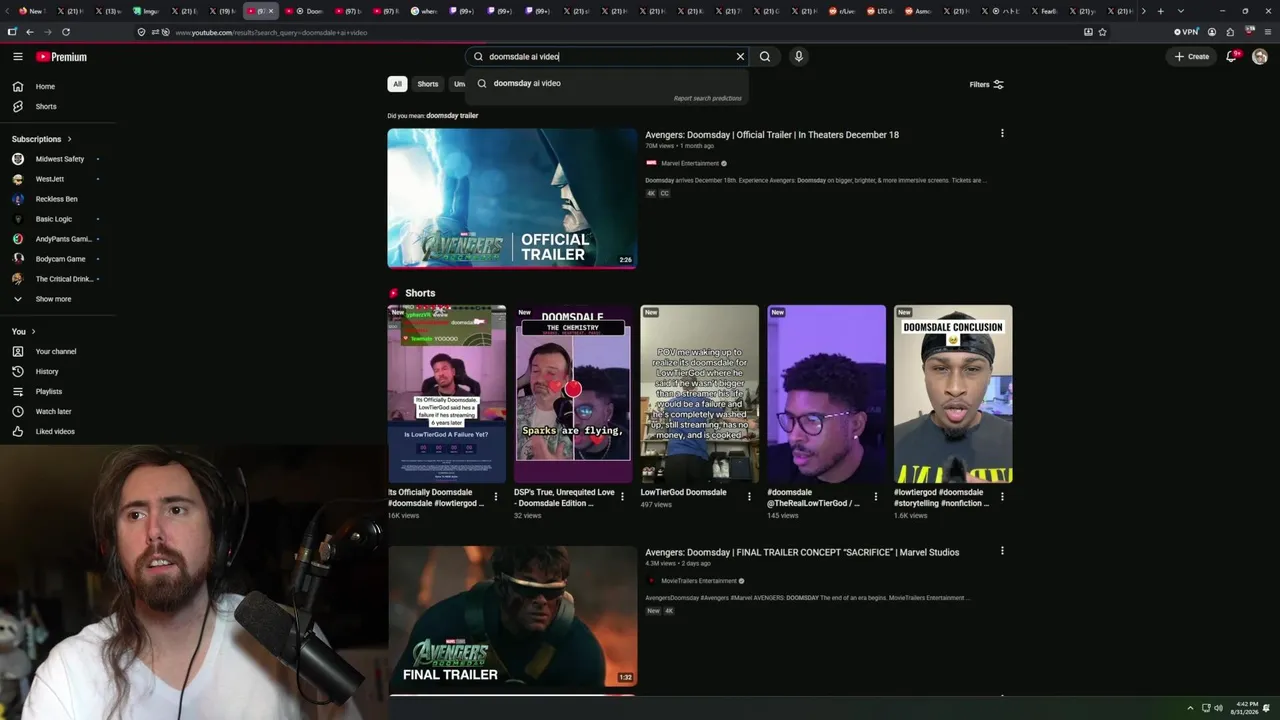1280x720 pixels.
Task: Open Playlists in sidebar
Action: click(x=58, y=391)
